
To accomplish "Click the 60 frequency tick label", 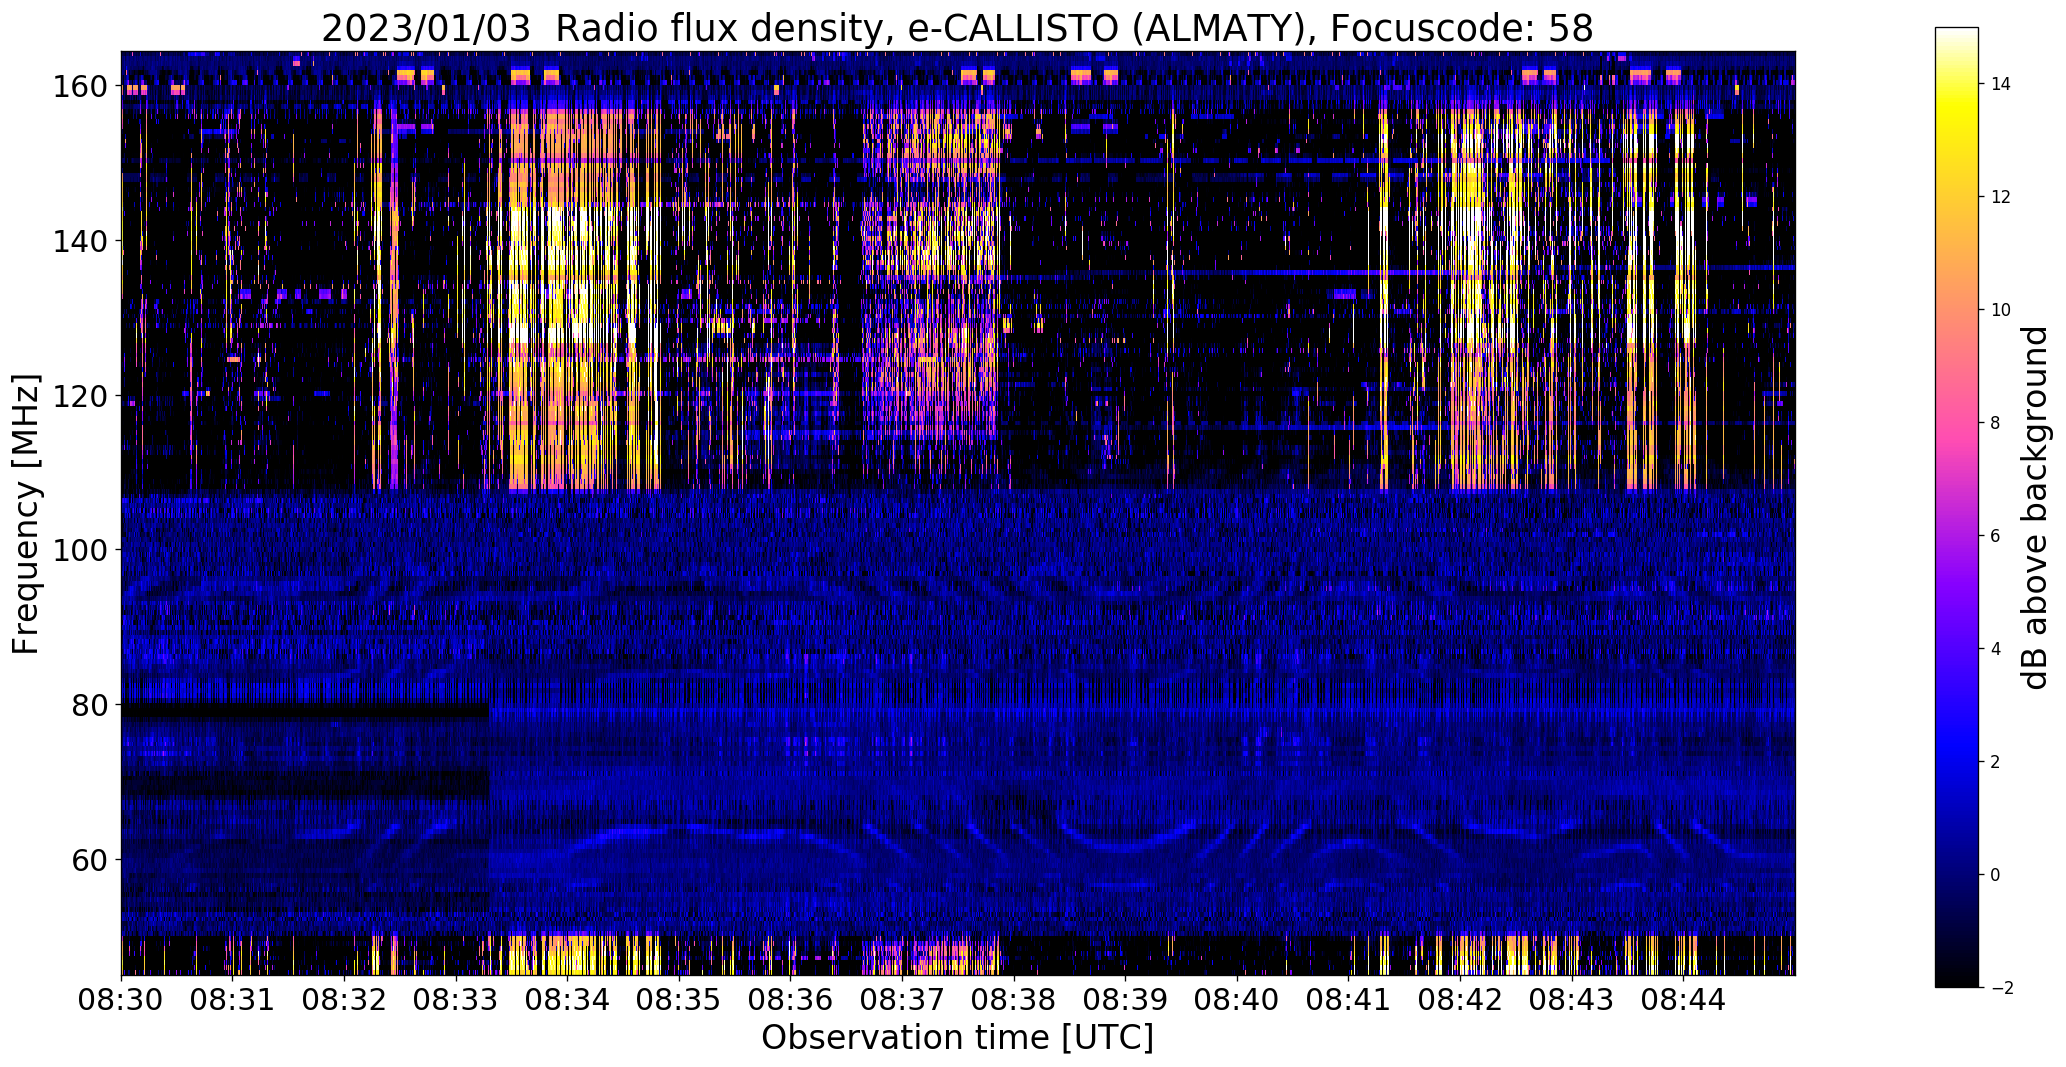I will pyautogui.click(x=88, y=859).
